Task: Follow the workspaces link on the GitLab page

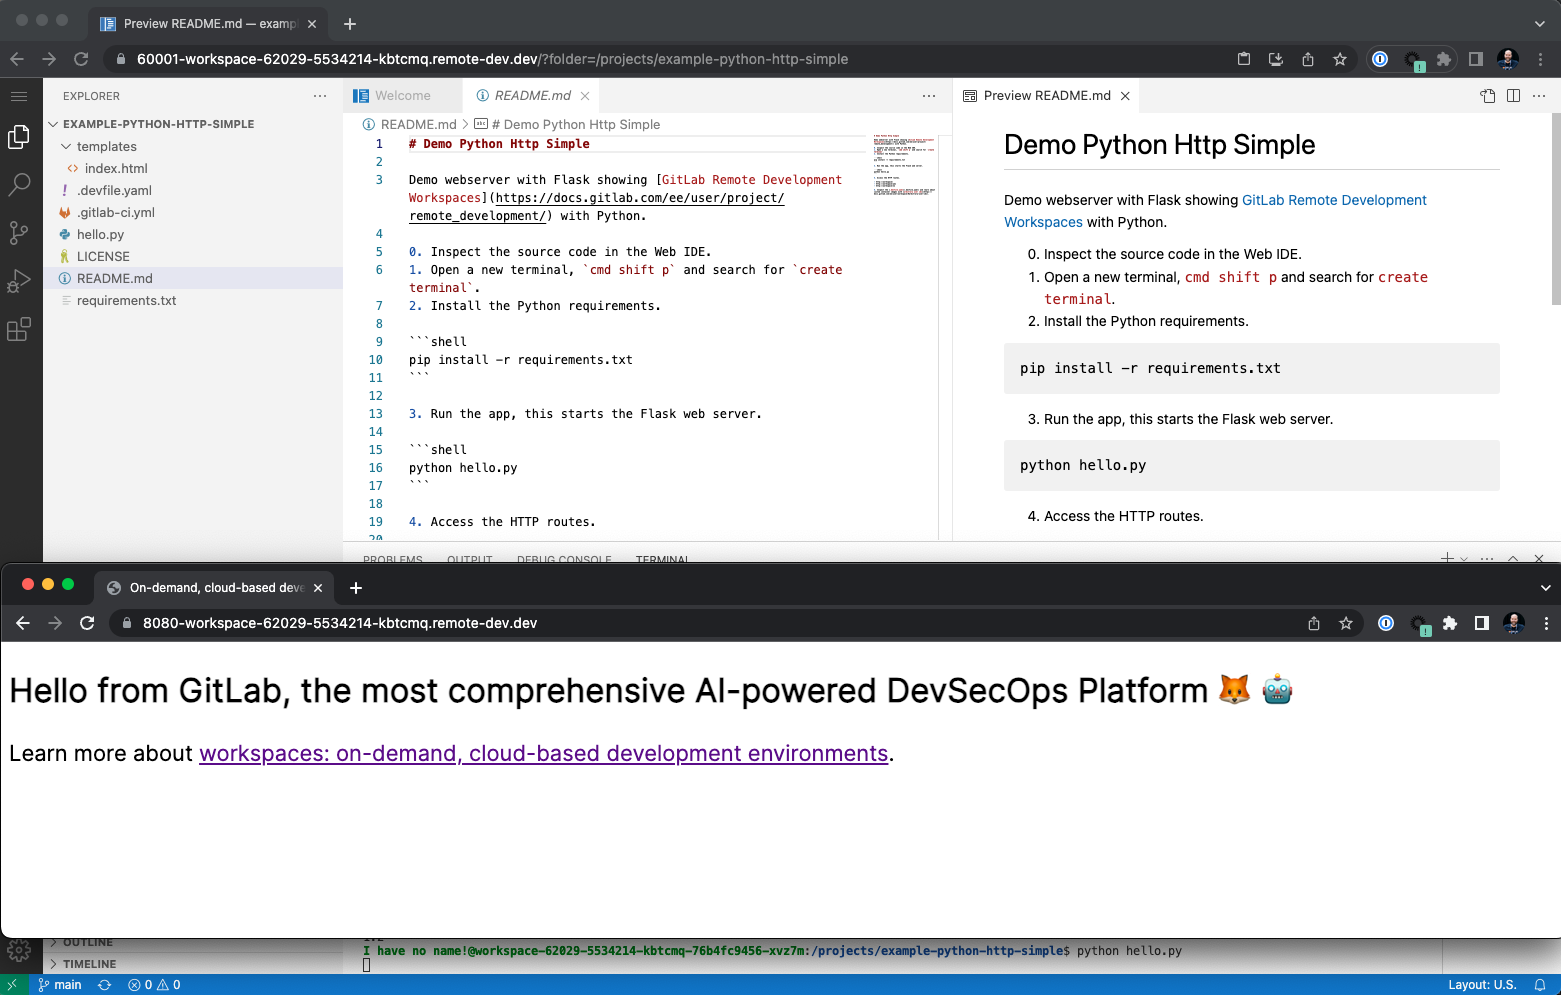Action: (543, 753)
